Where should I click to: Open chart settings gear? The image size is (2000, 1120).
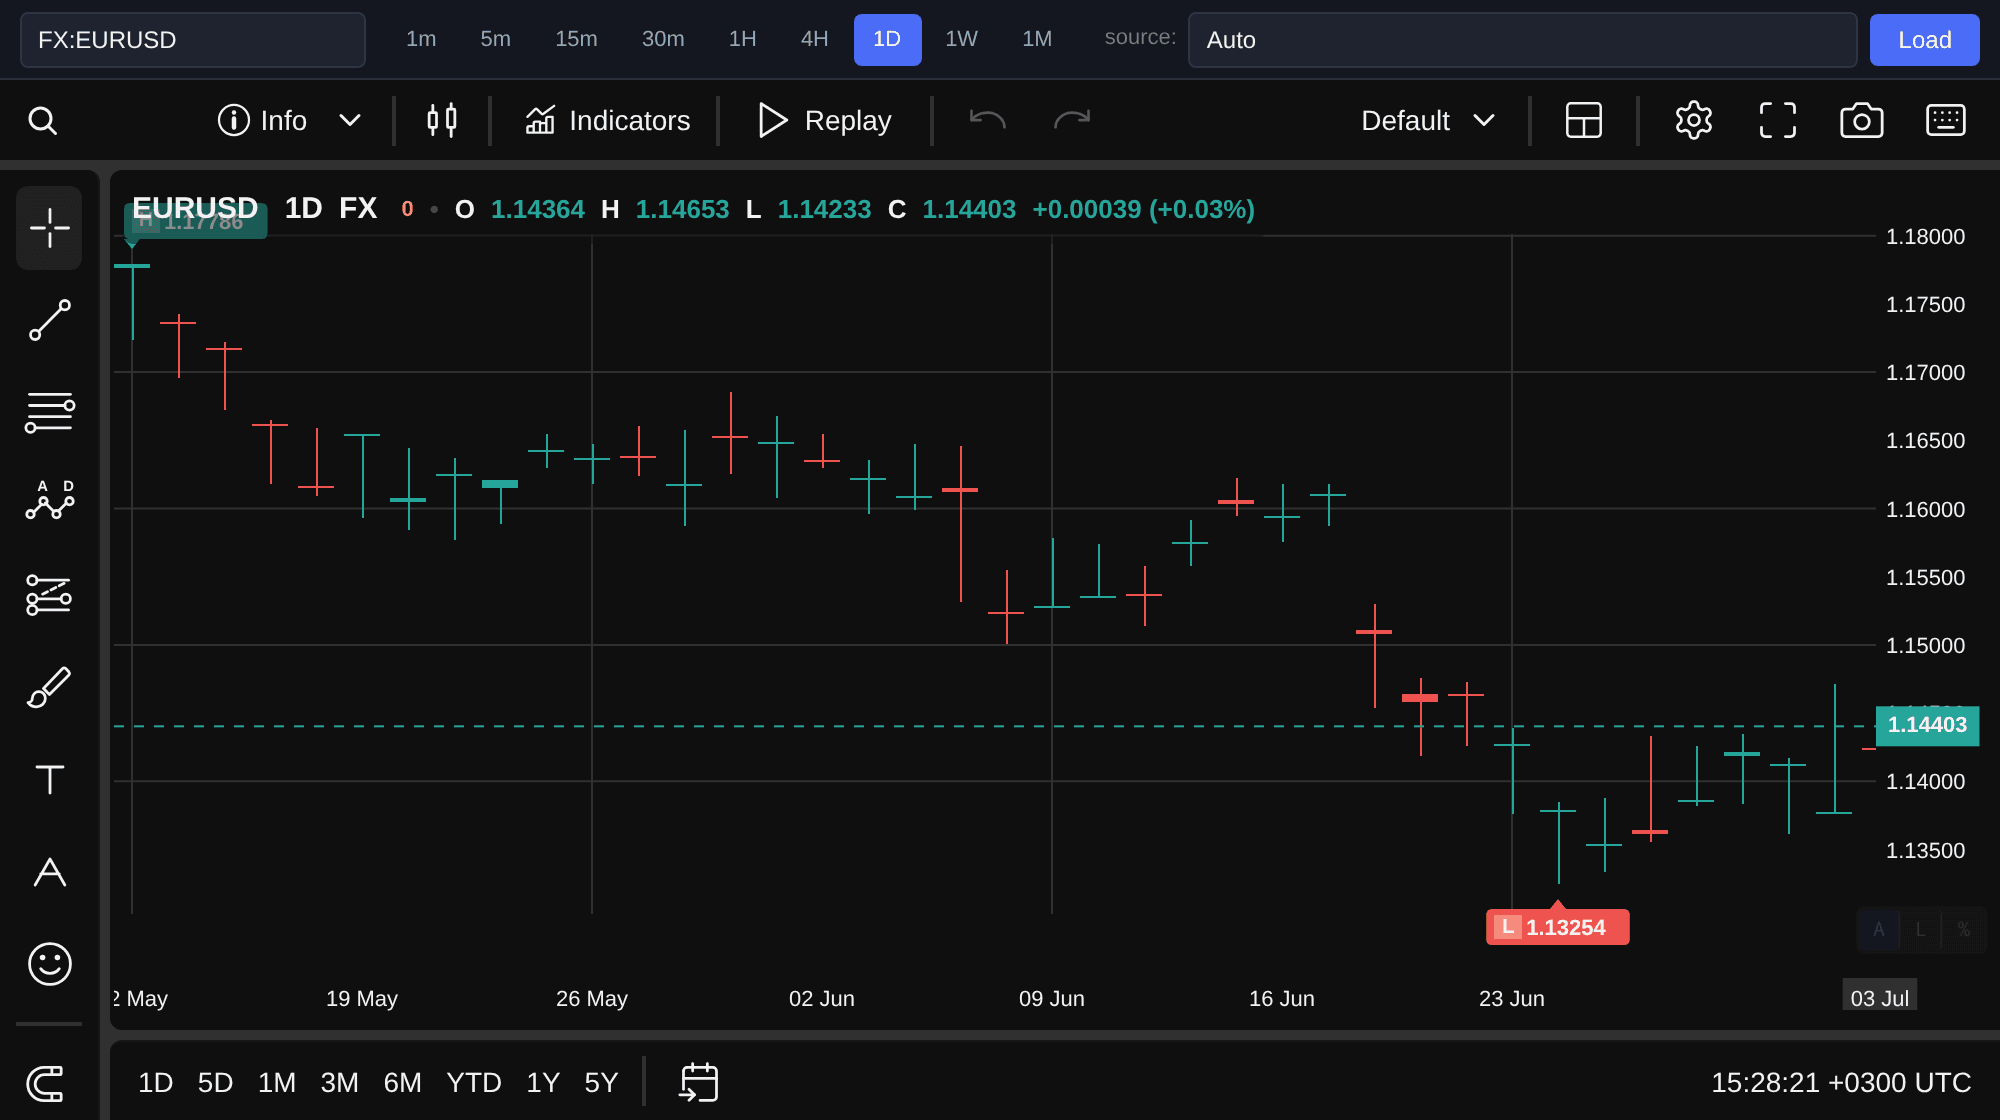tap(1694, 121)
